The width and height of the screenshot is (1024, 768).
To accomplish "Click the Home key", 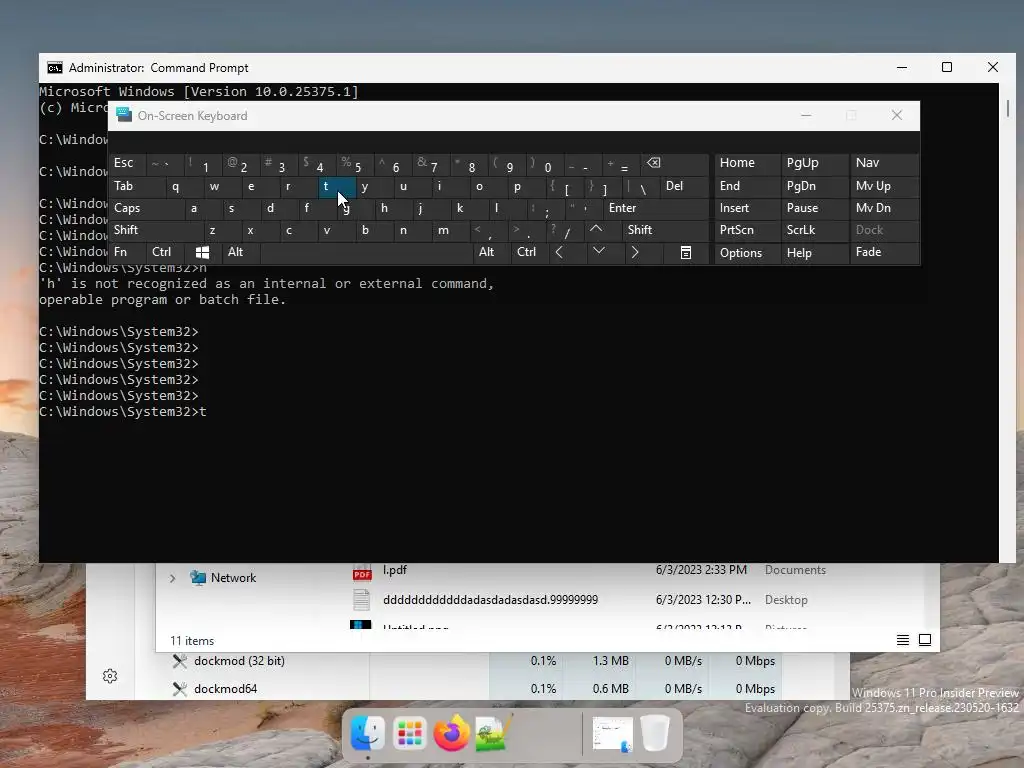I will (747, 163).
